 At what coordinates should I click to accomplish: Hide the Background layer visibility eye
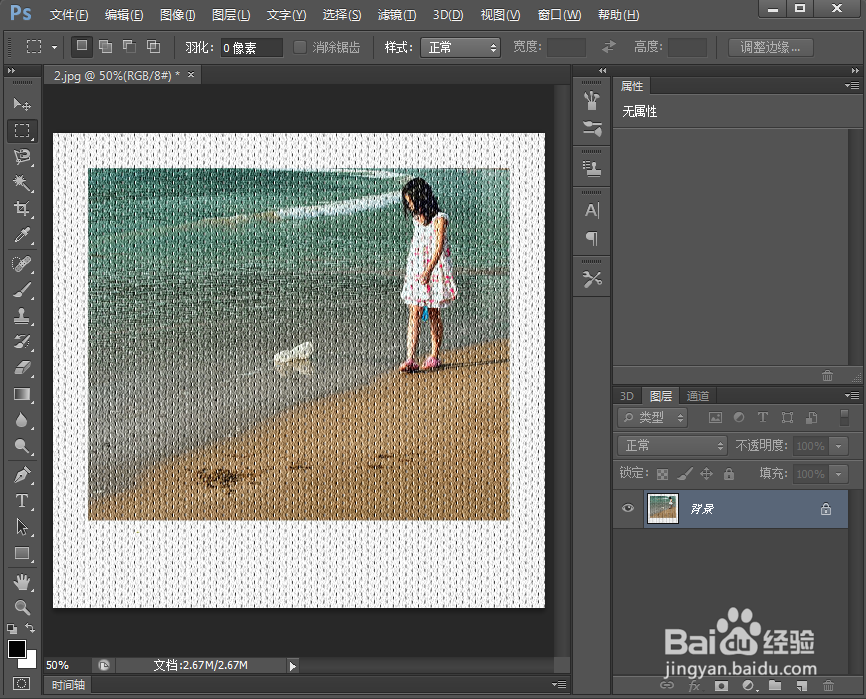(628, 508)
